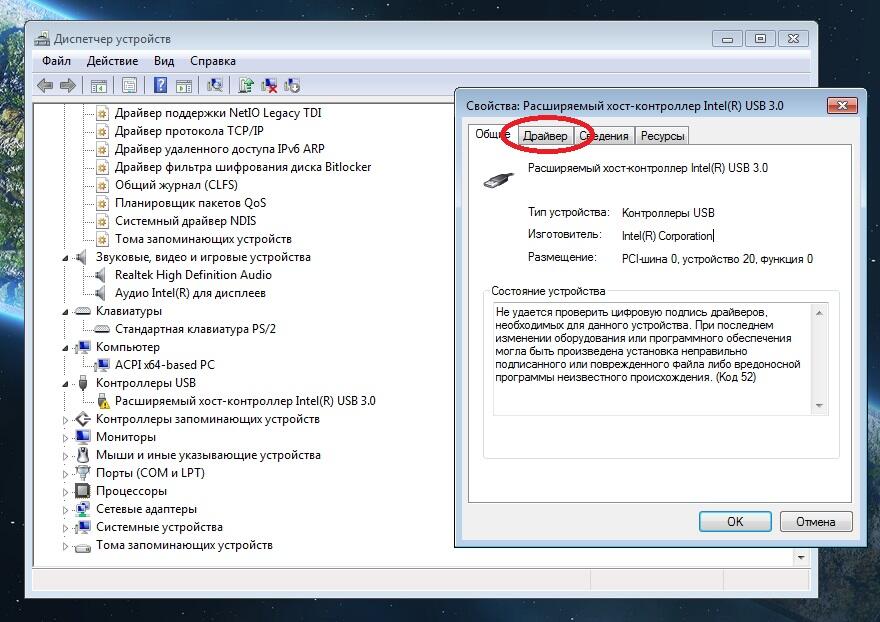Expand the Сетевые адаптеры node
880x622 pixels.
click(x=65, y=509)
